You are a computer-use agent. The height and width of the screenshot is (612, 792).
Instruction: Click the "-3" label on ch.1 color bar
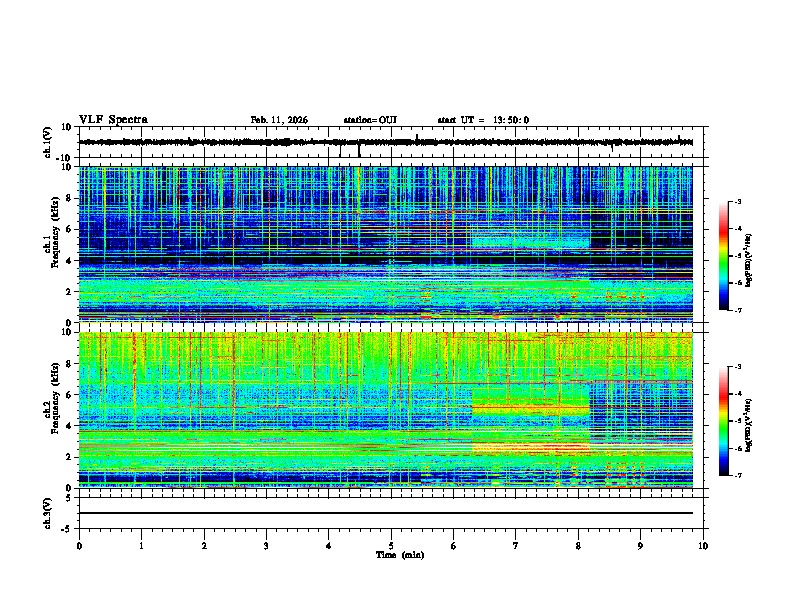(738, 201)
